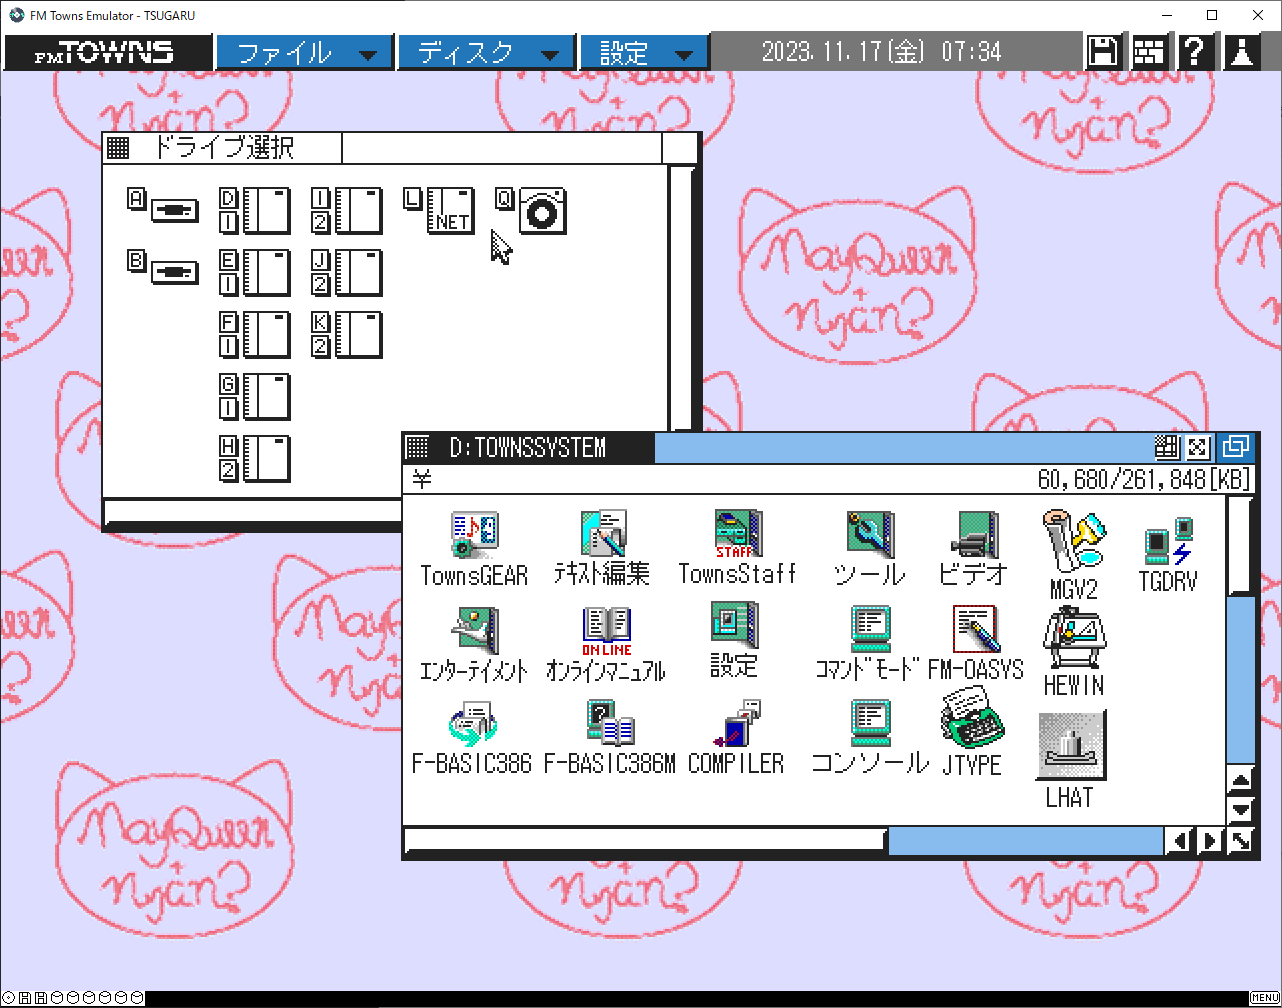Image resolution: width=1282 pixels, height=1008 pixels.
Task: Expand the ファイル menu dropdown arrow
Action: (x=368, y=55)
